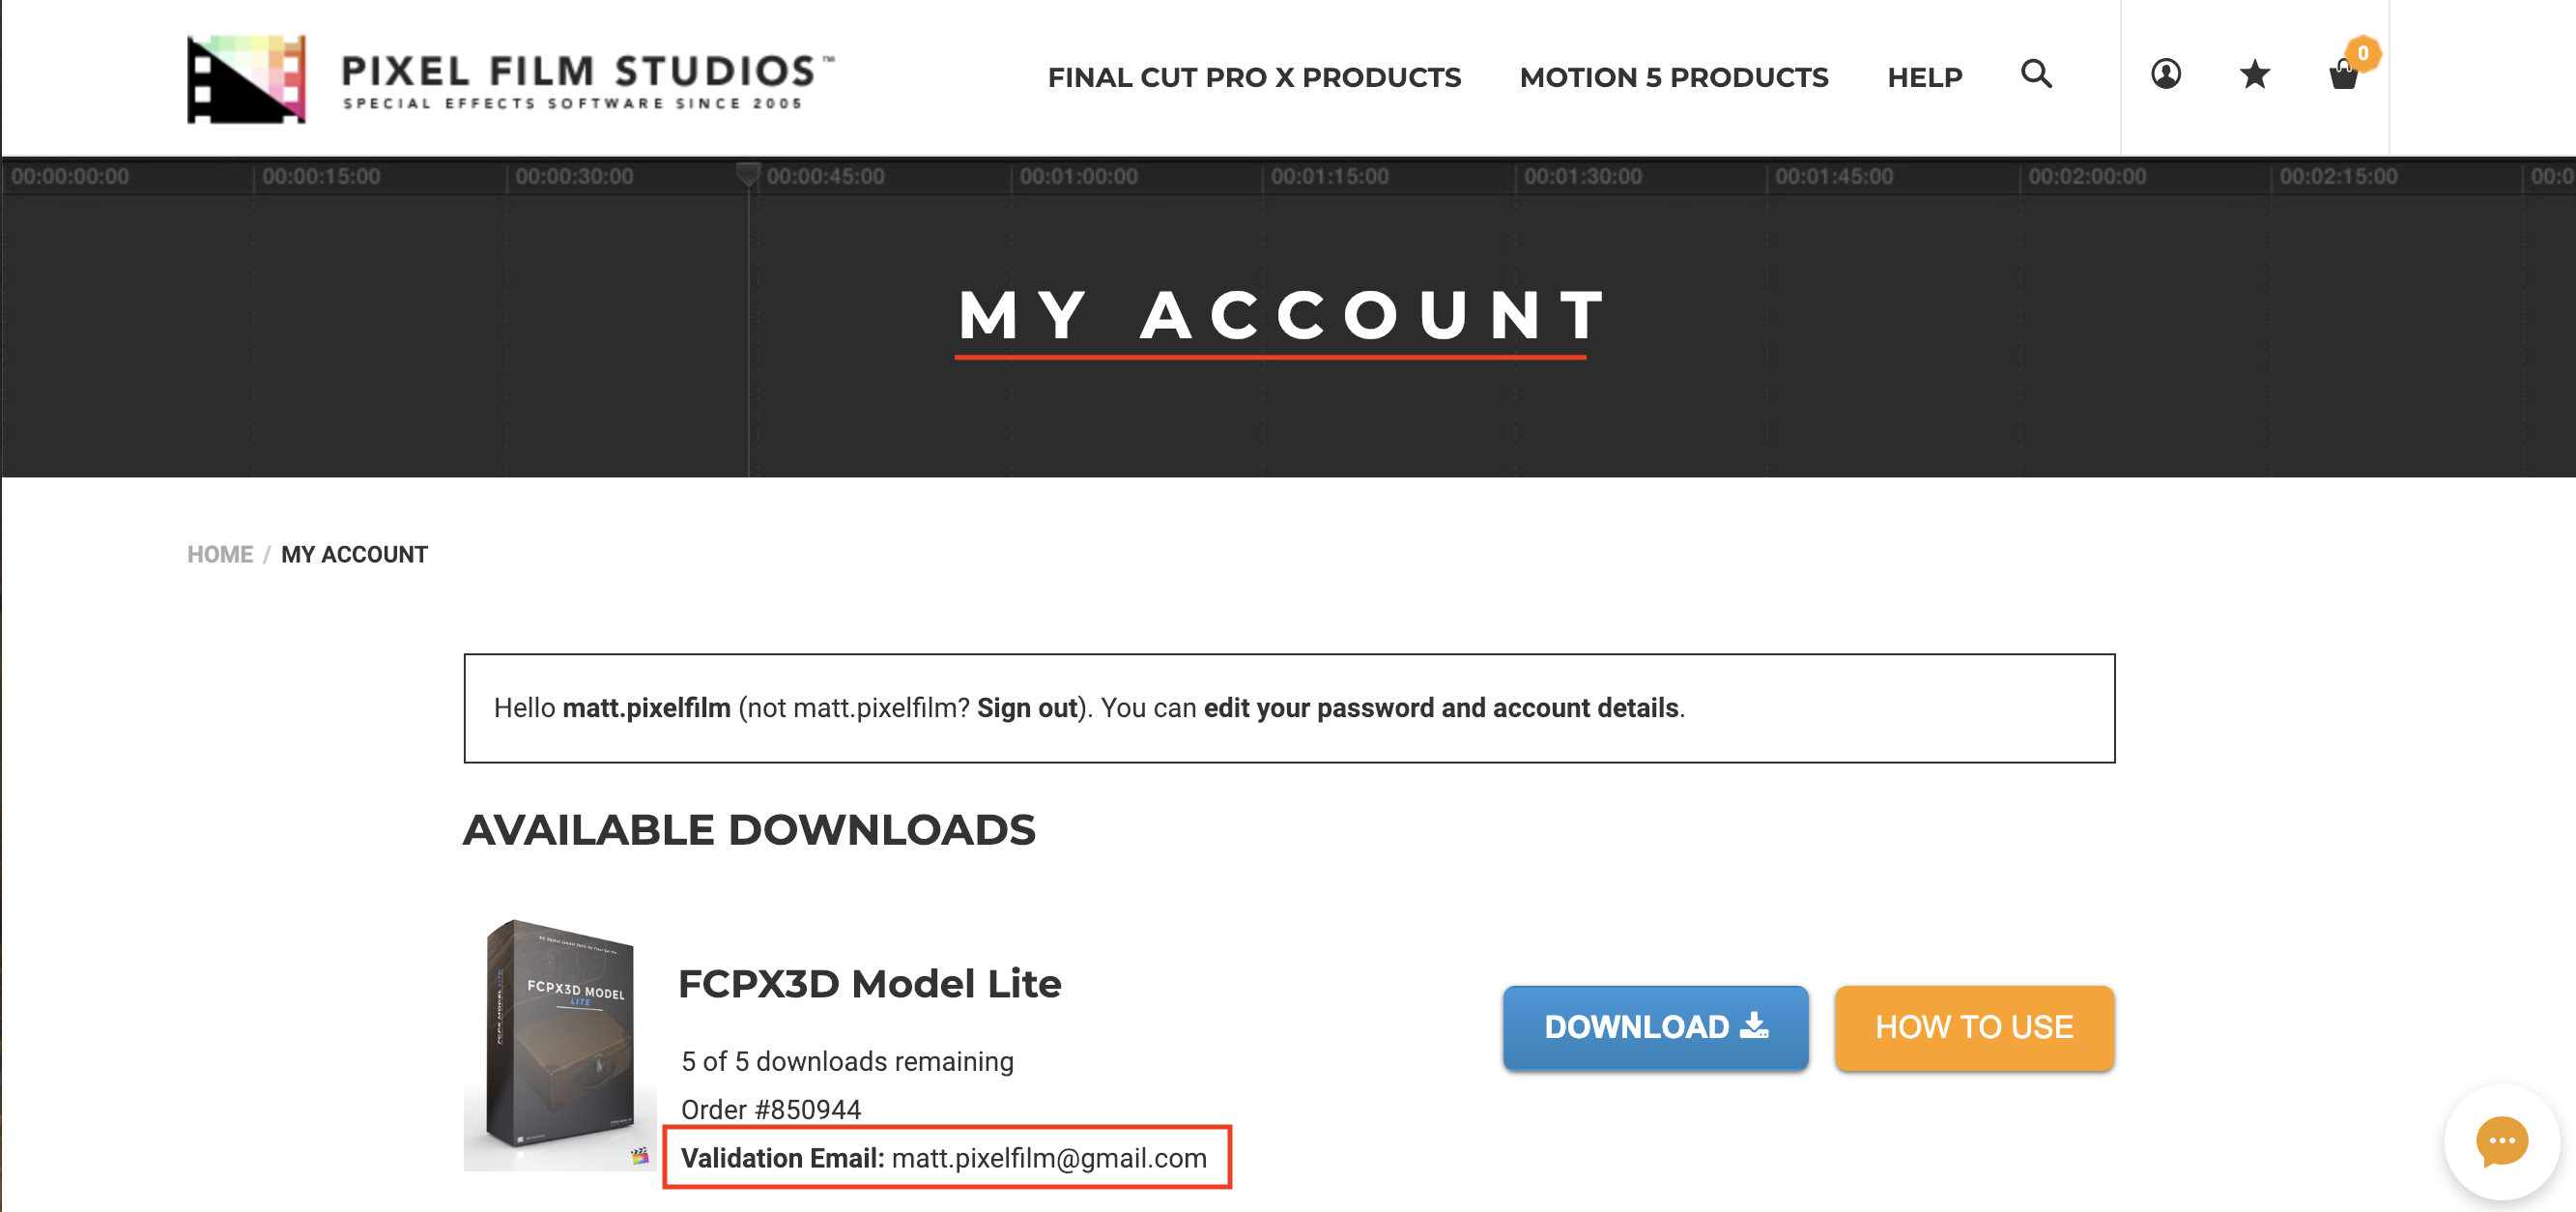Click the Sign out link
2576x1212 pixels.
click(x=1027, y=708)
